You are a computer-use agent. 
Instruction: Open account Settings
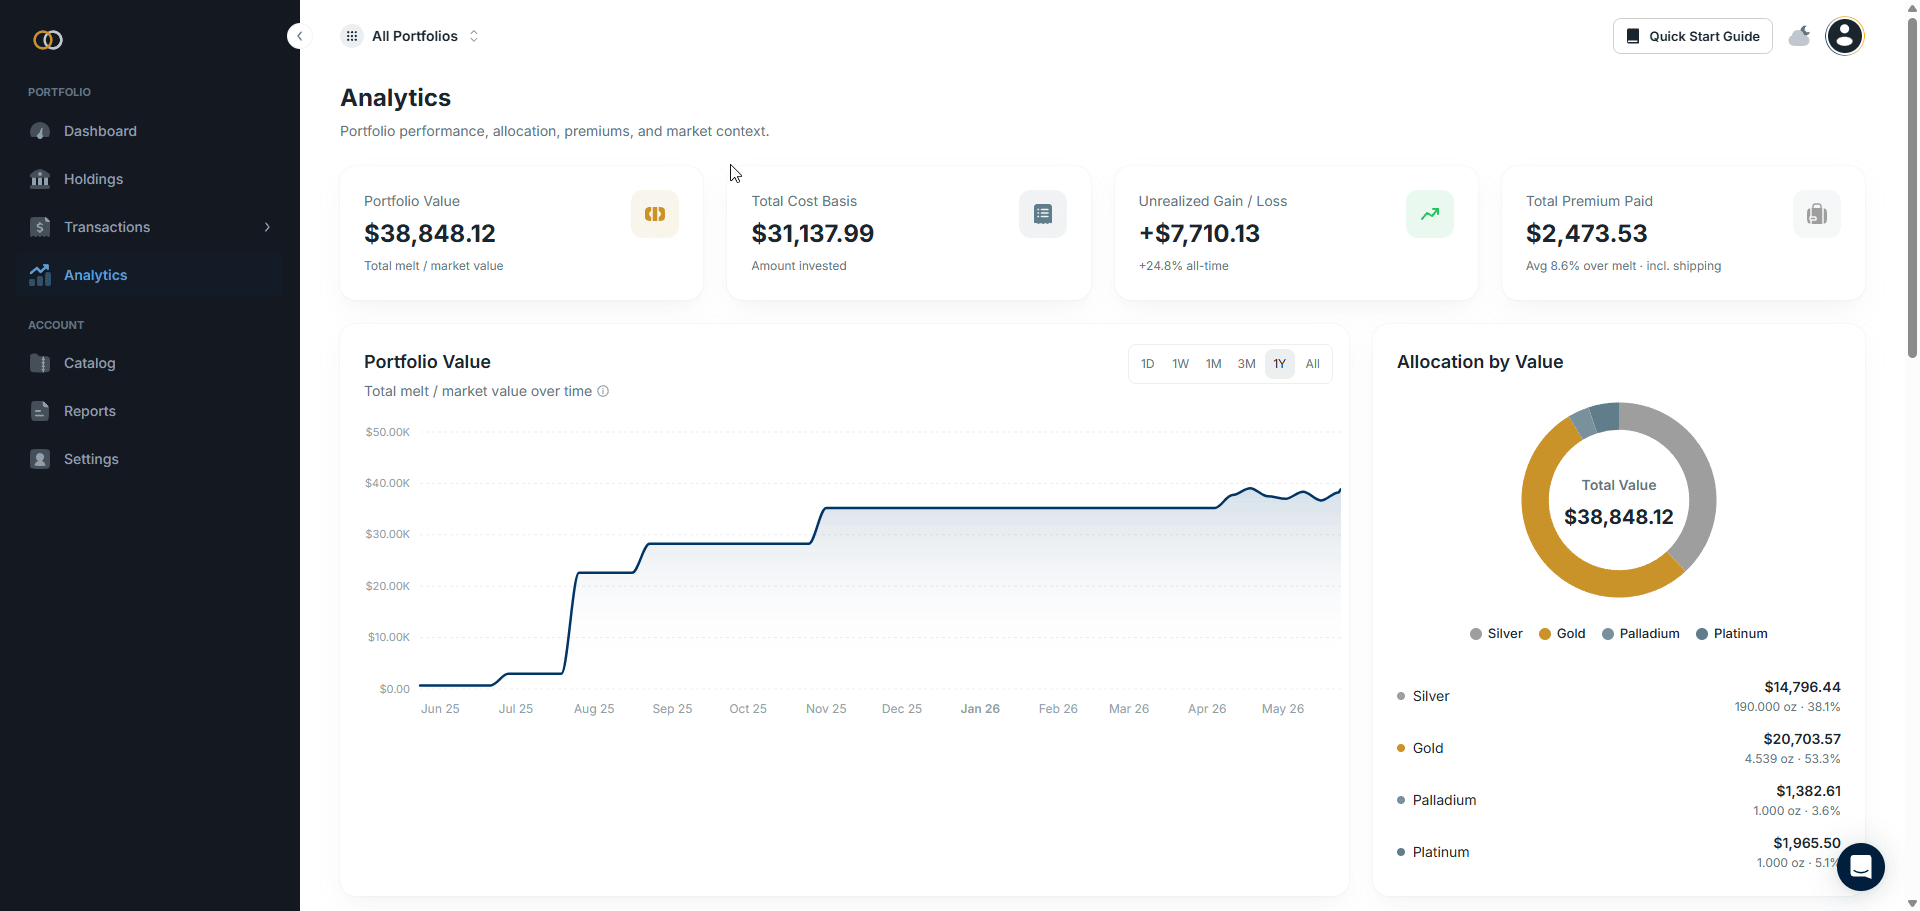pos(150,459)
